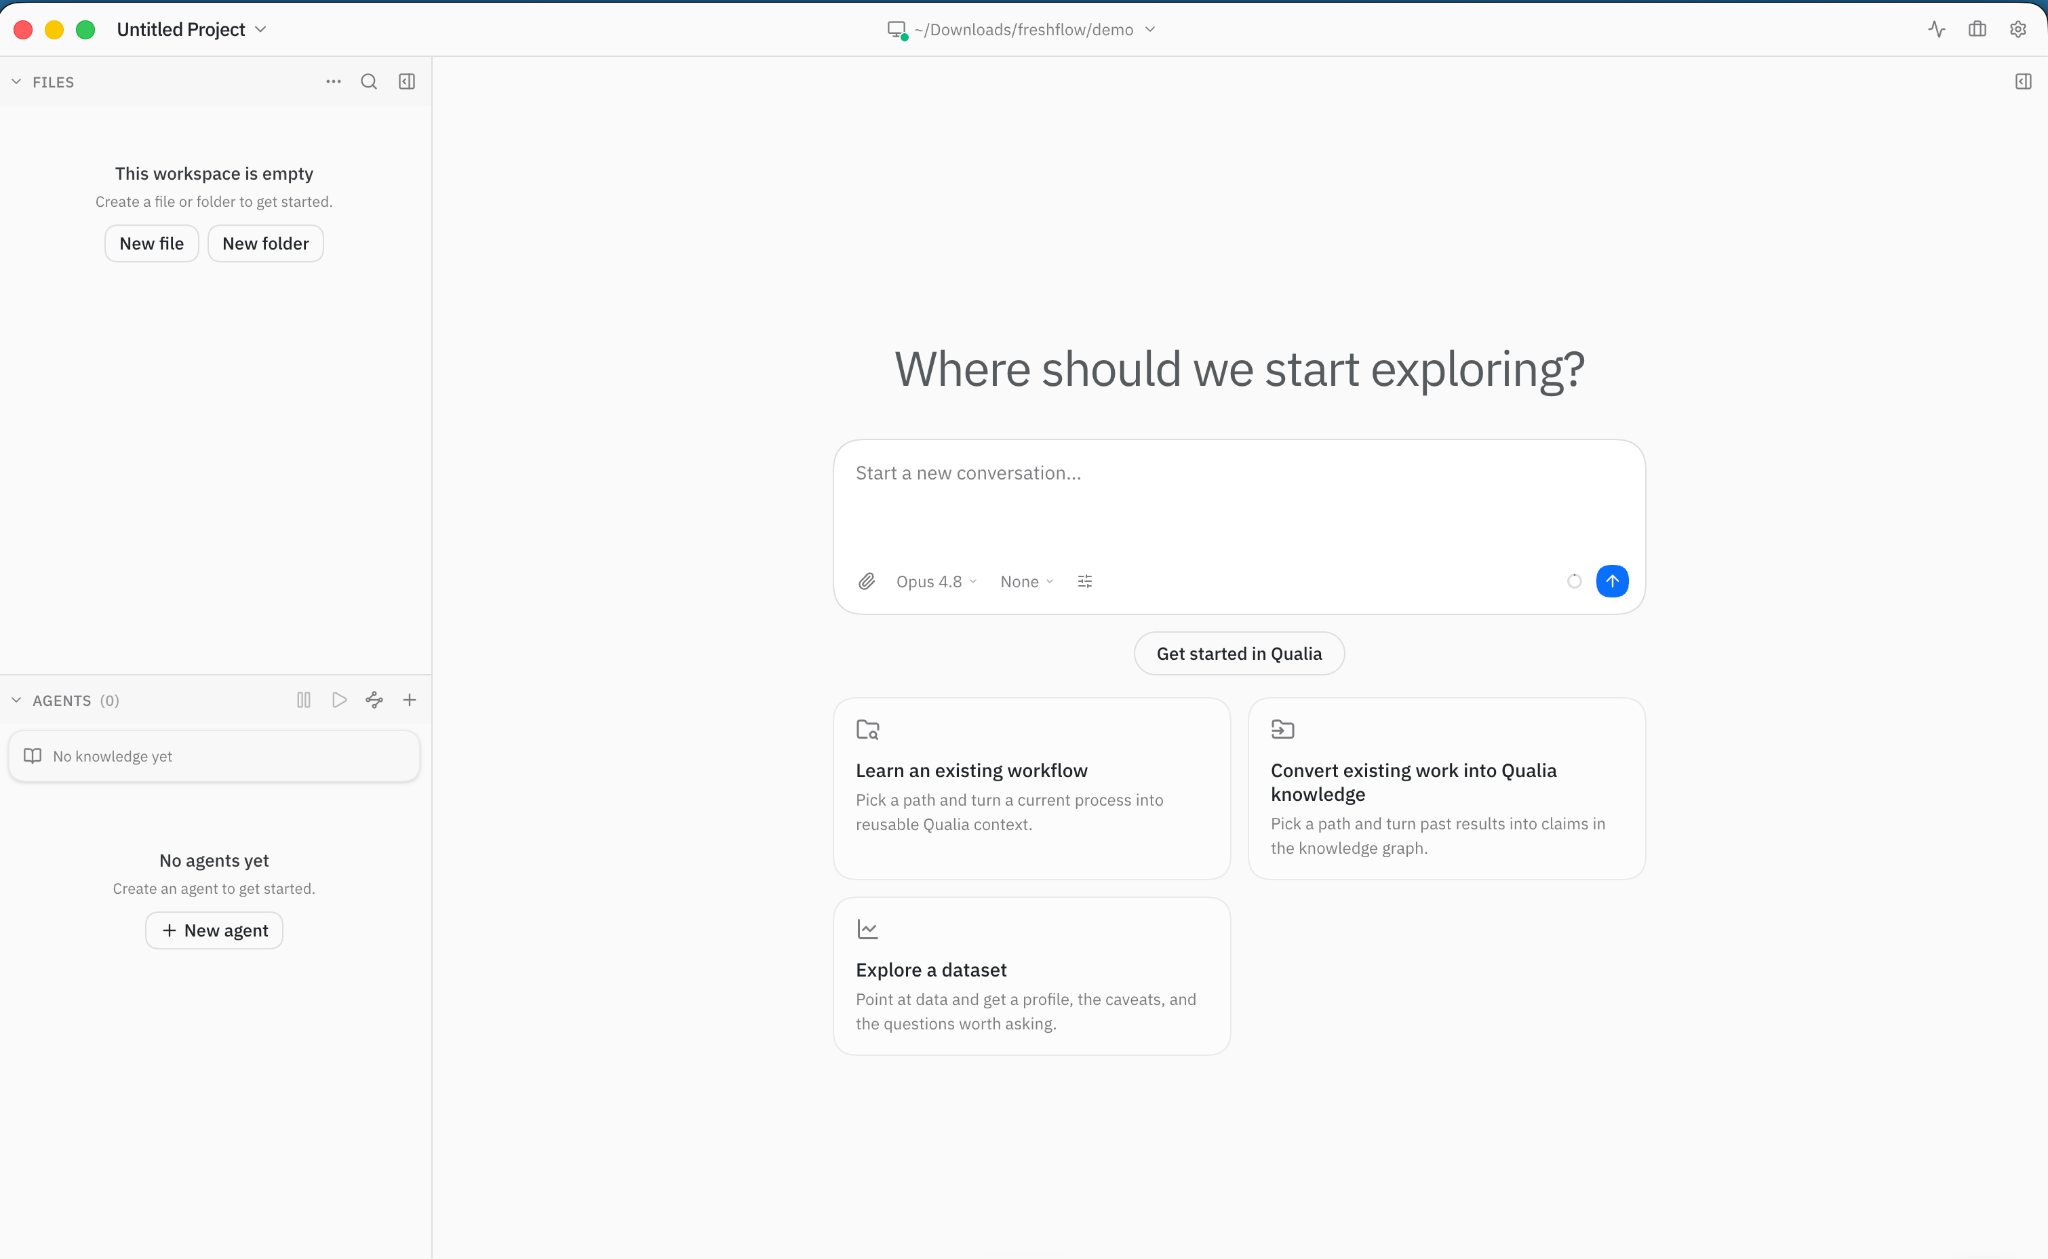Image resolution: width=2048 pixels, height=1259 pixels.
Task: Open the conversation tuning sliders icon
Action: [1085, 581]
